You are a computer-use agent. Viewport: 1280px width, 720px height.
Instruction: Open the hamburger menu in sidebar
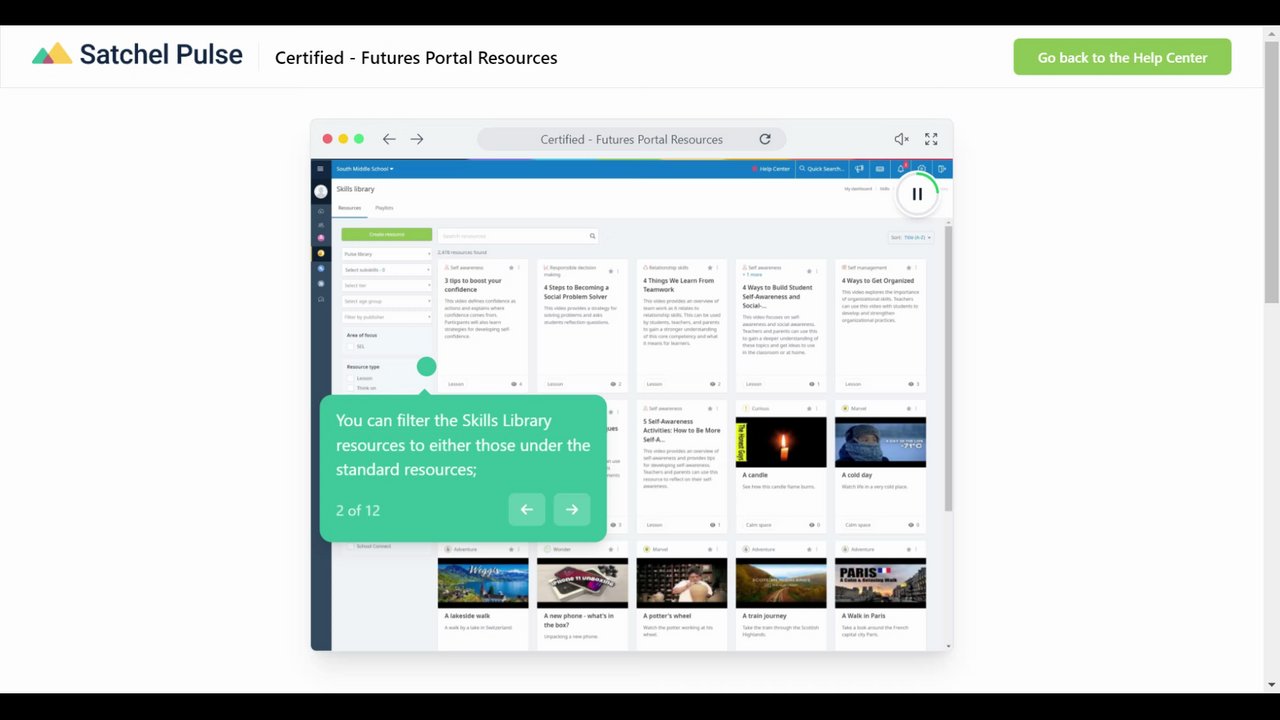tap(320, 169)
